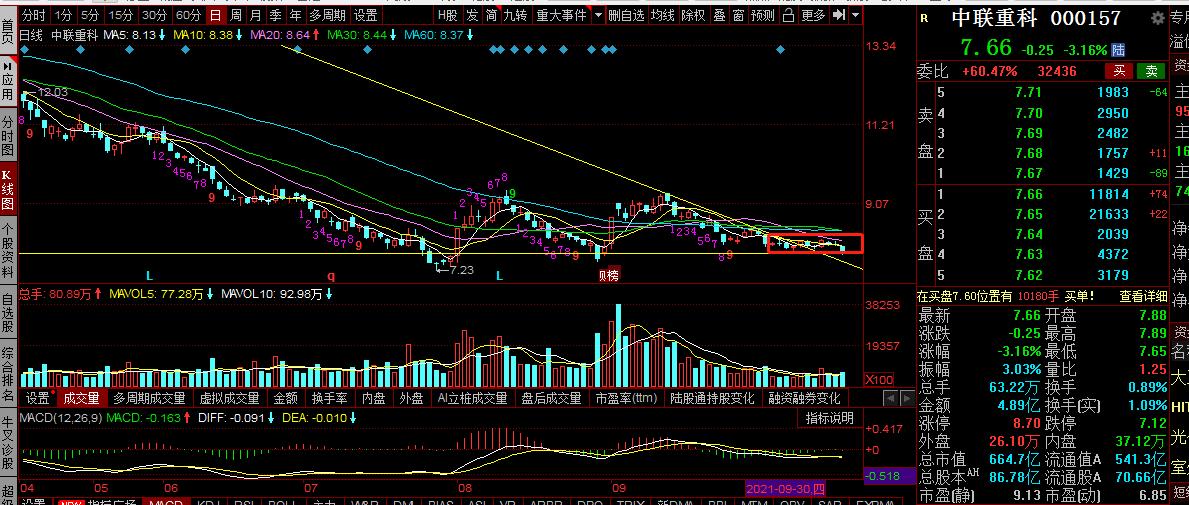Click the yellow R badge by stock name
The image size is (1189, 505).
coord(924,18)
